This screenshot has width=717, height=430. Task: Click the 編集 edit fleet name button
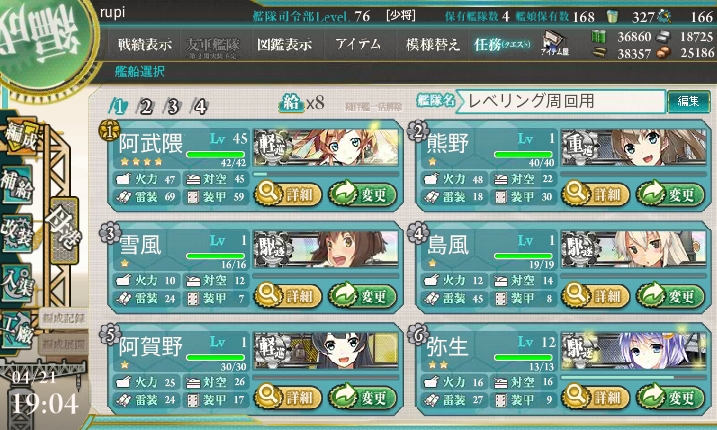pyautogui.click(x=688, y=101)
